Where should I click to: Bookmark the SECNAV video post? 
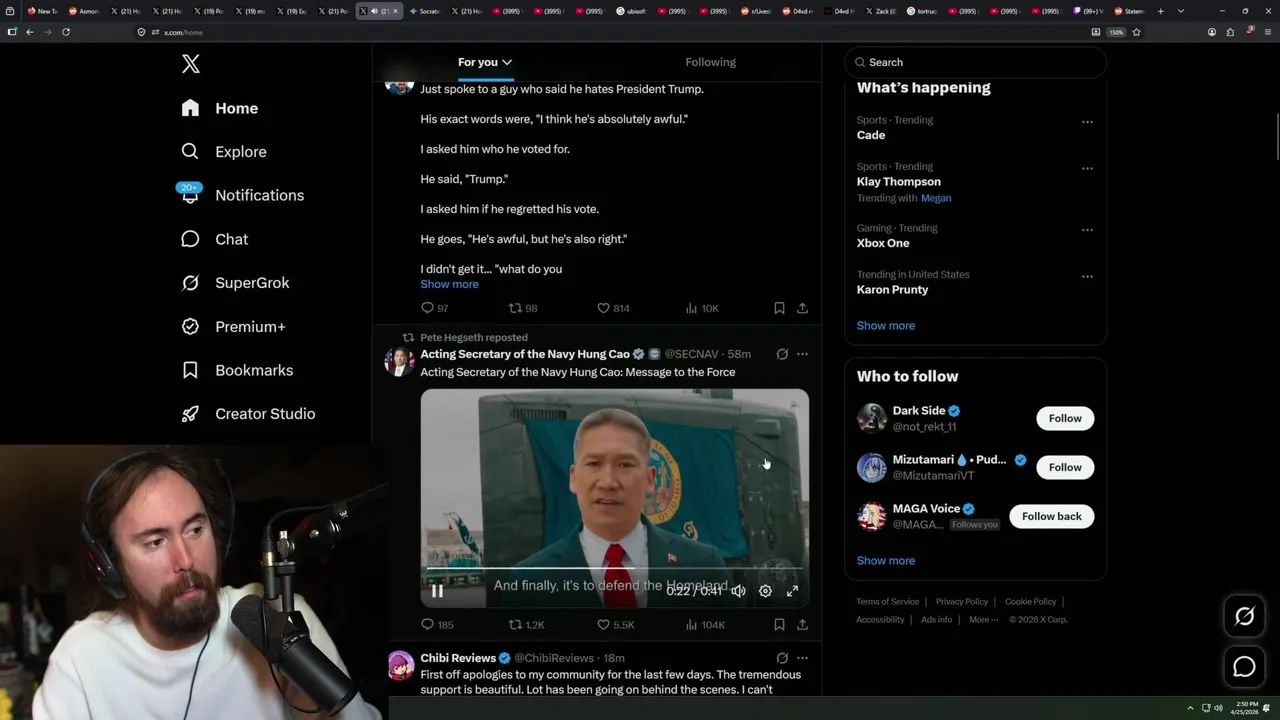coord(779,625)
